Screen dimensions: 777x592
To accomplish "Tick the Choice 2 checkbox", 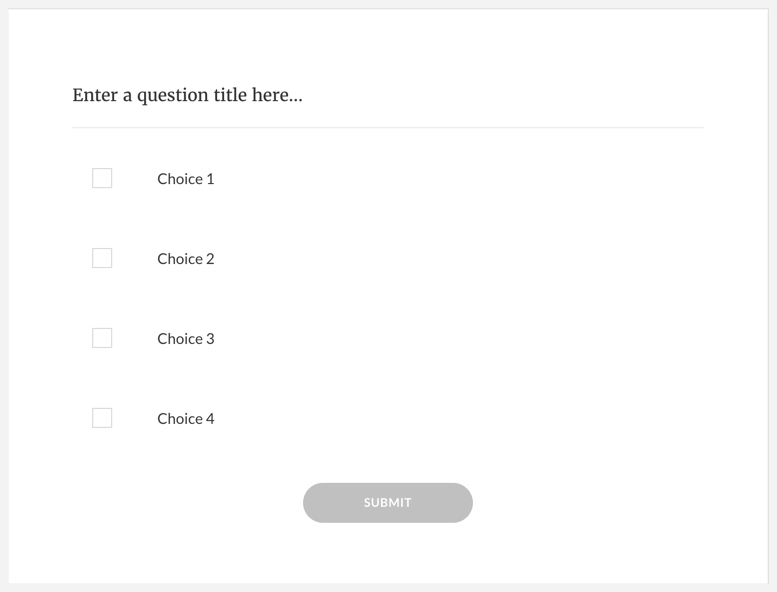I will 102,258.
